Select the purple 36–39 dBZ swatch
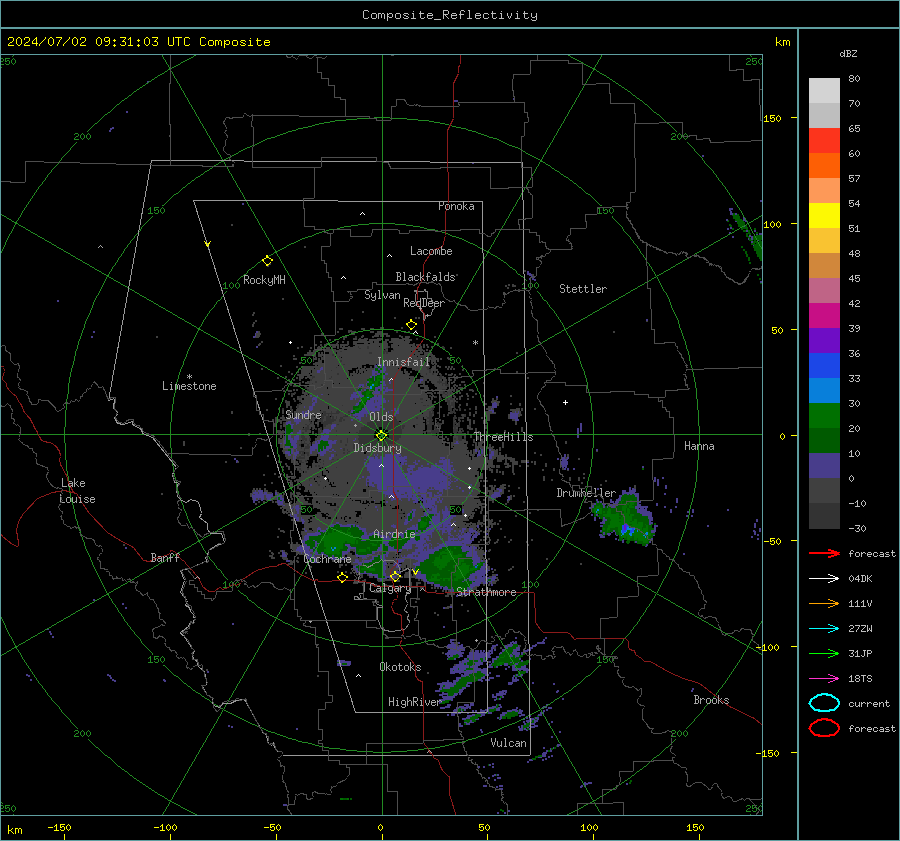900x841 pixels. click(x=824, y=341)
